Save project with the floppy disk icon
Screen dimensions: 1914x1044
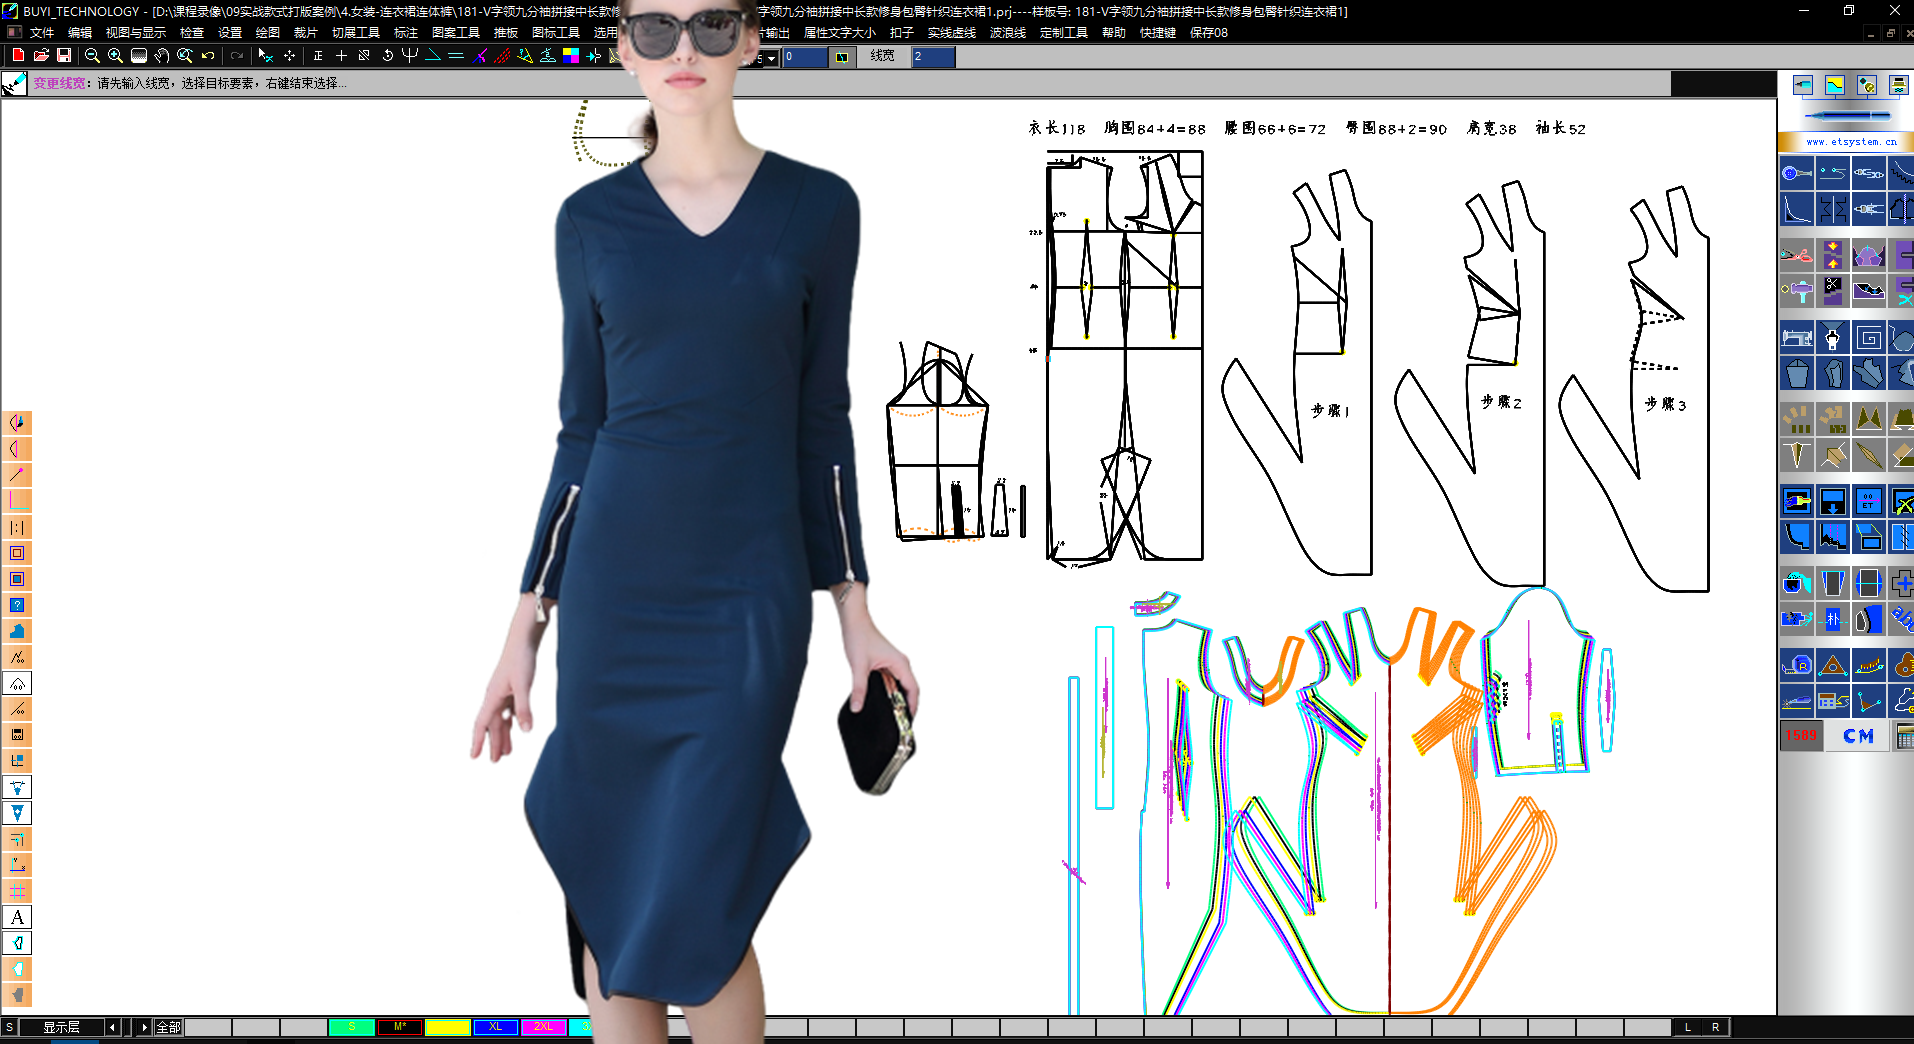64,56
